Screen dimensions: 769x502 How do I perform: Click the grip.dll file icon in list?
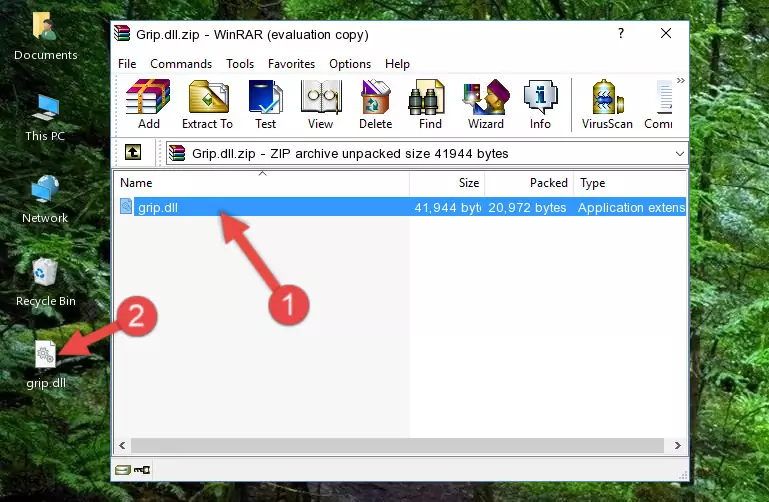point(126,206)
